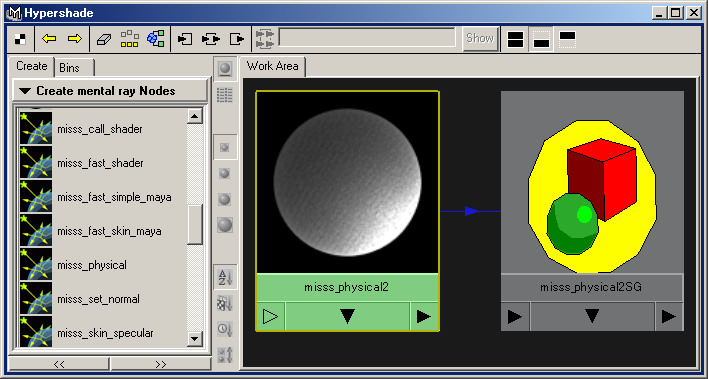
Task: Go to previous graph with left arrow
Action: (x=49, y=39)
